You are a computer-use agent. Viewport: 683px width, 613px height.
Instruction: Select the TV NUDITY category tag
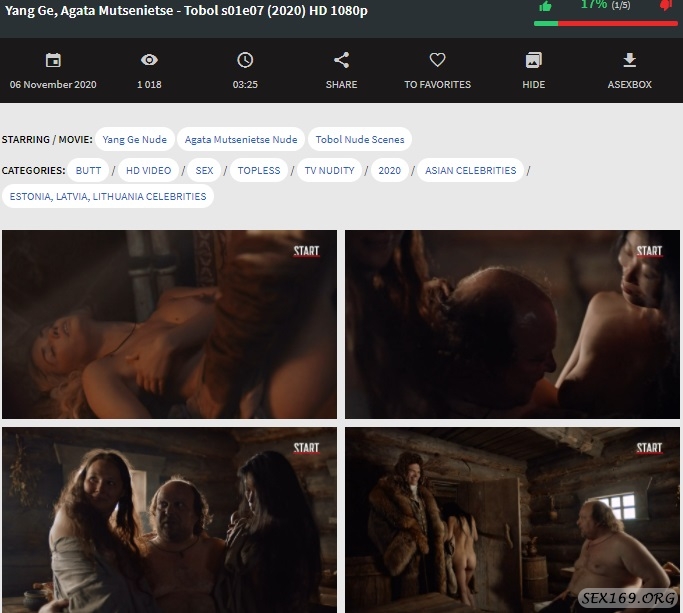(329, 170)
